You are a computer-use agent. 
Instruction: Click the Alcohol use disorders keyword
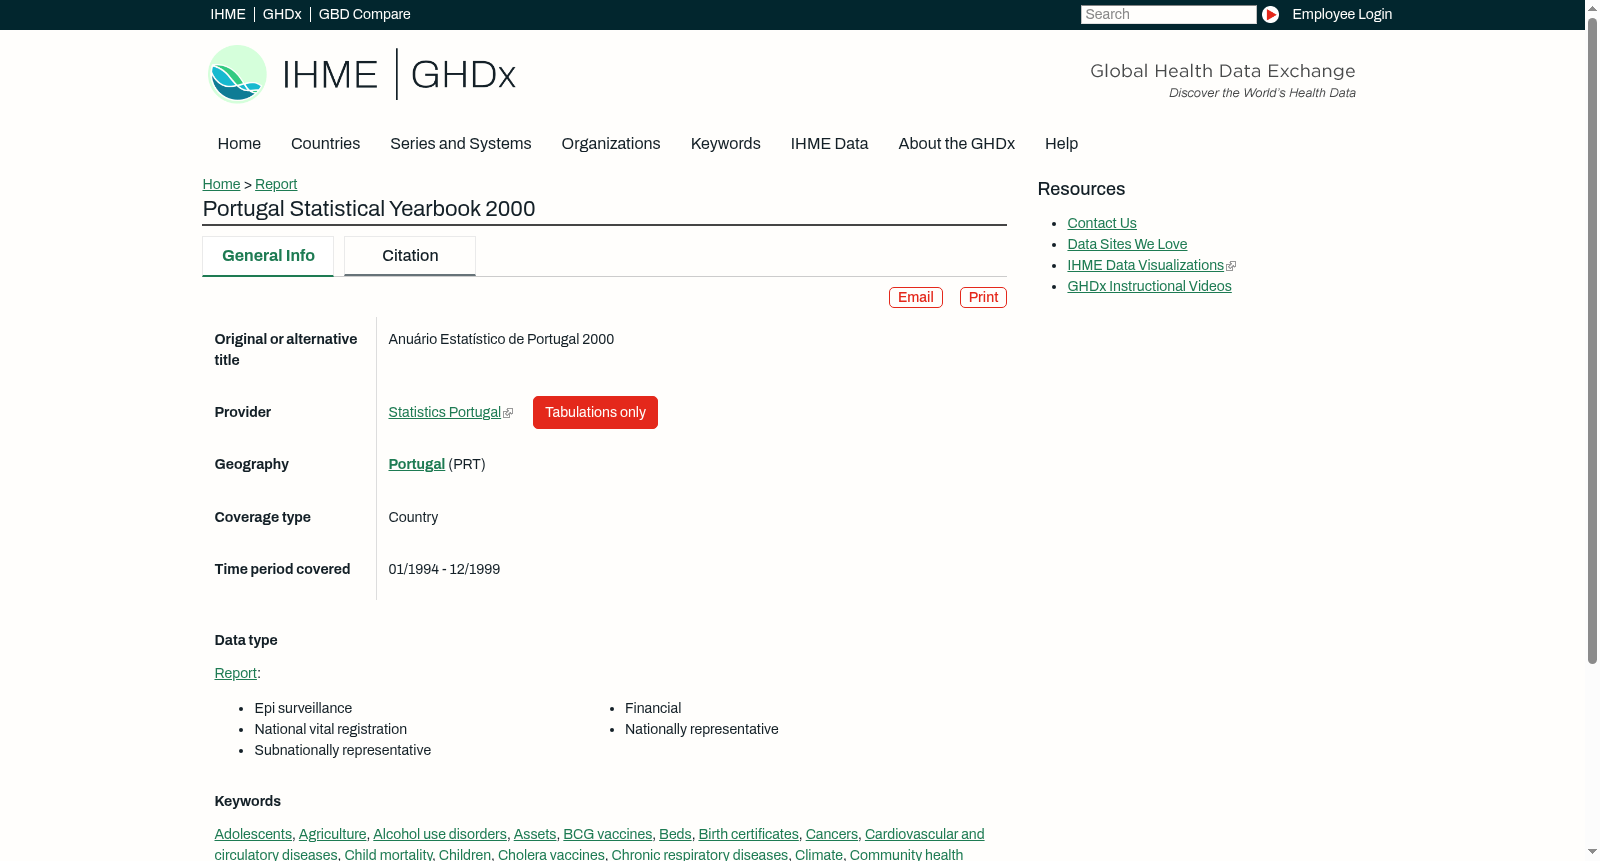440,834
